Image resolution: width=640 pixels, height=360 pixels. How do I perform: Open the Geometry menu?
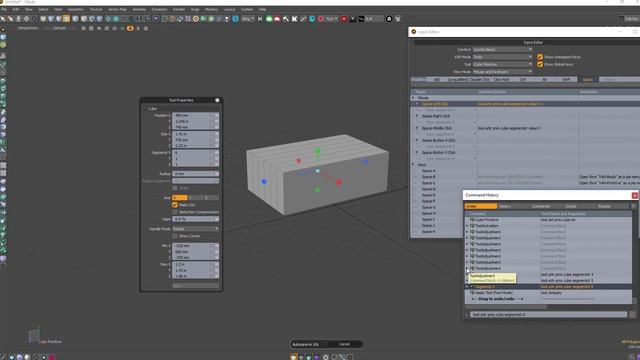[x=76, y=9]
